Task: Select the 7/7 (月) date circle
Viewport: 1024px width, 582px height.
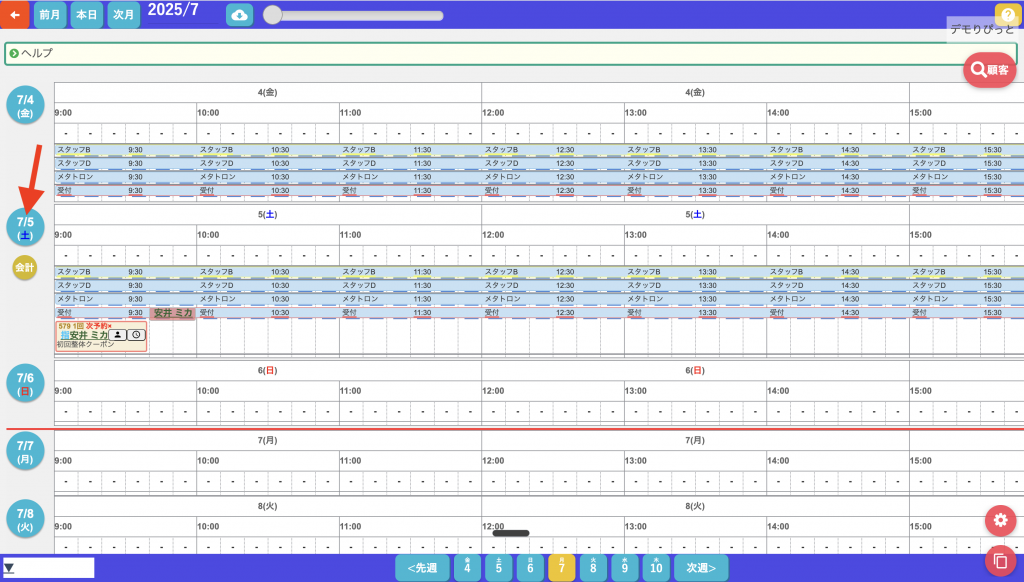Action: [25, 451]
